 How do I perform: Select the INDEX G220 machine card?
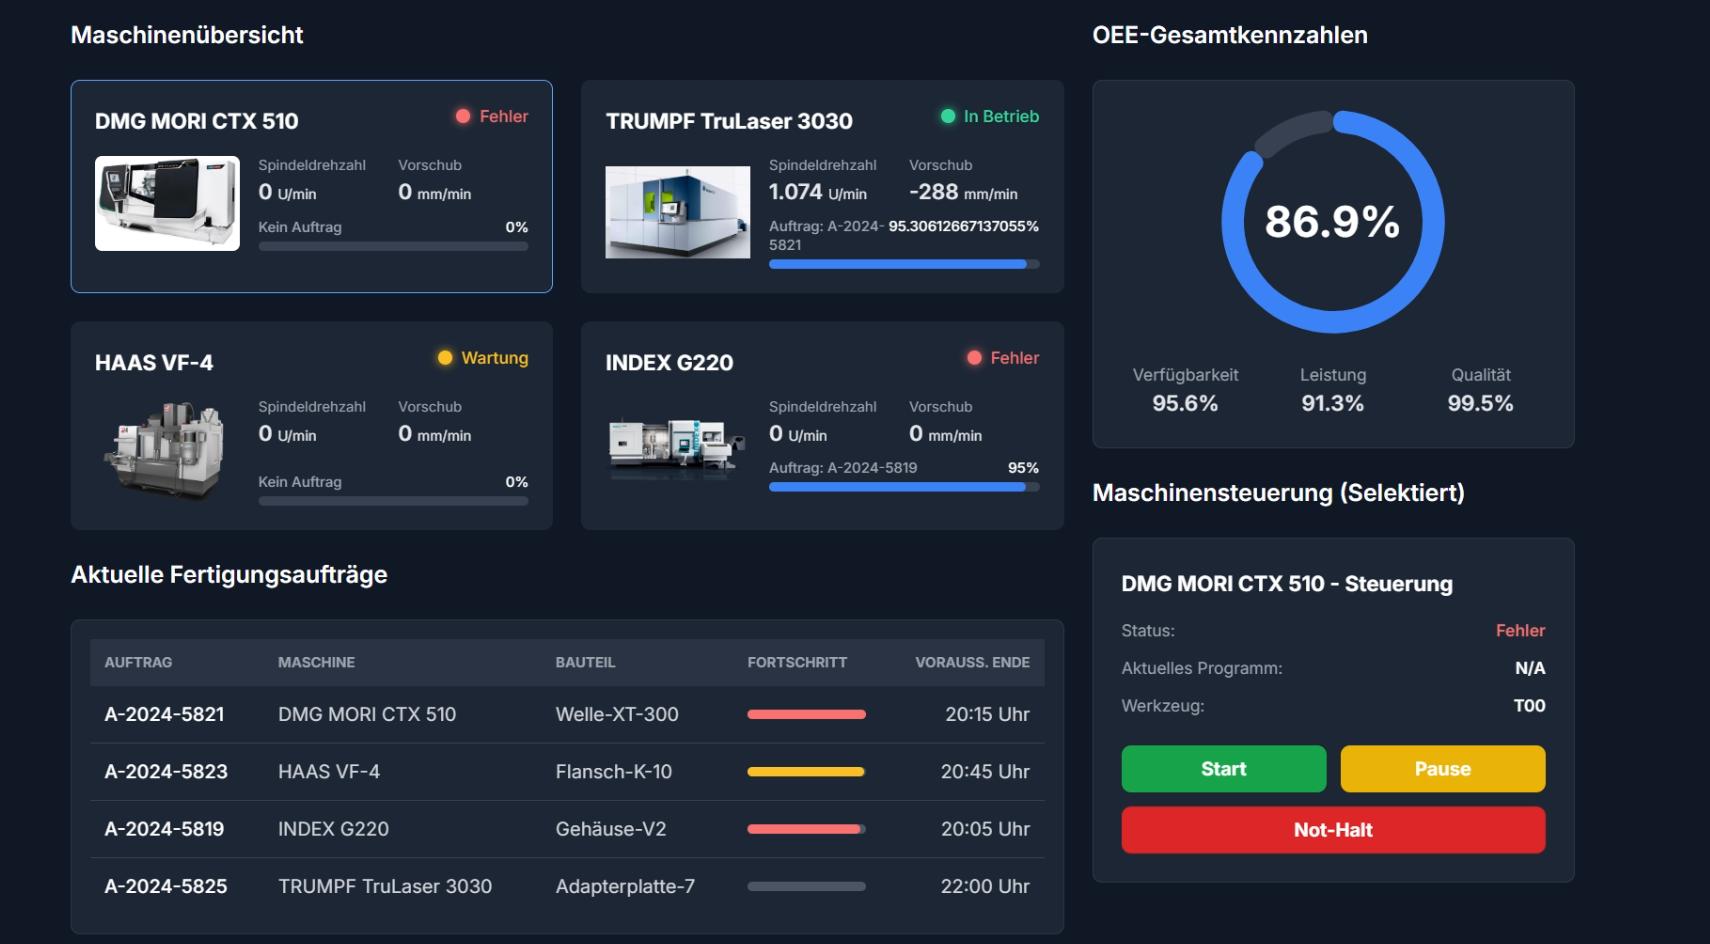(x=822, y=426)
